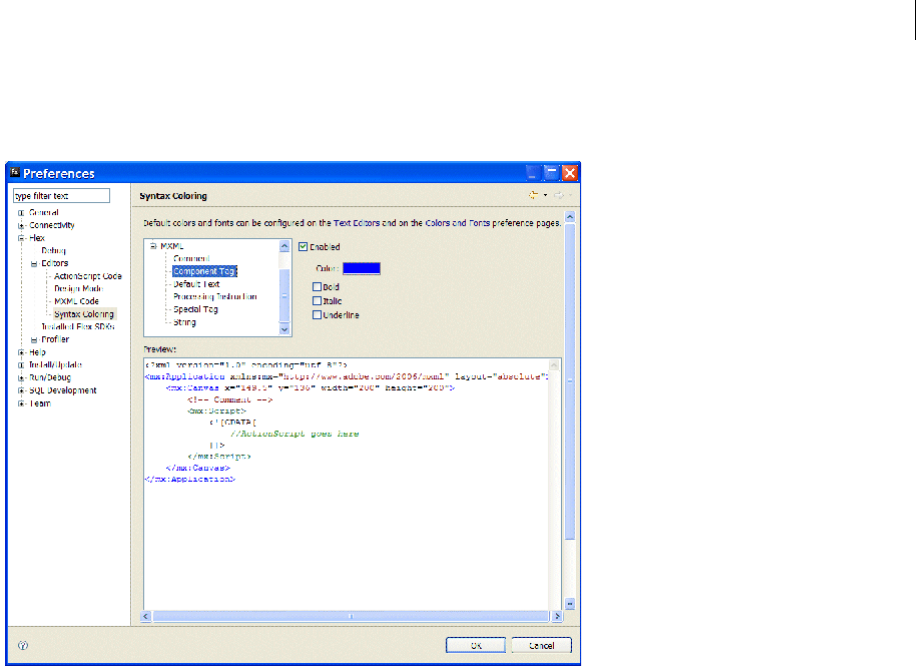Click preview horizontal scroll right arrow
The image size is (916, 666).
pyautogui.click(x=557, y=616)
